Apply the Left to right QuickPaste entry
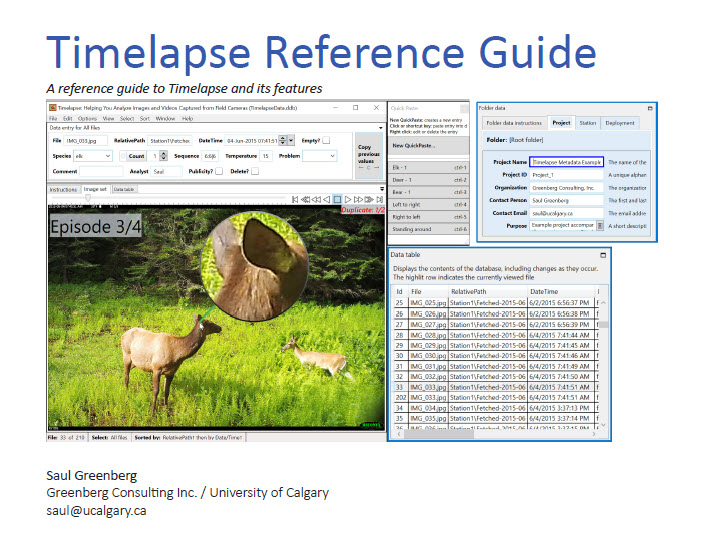 [428, 205]
